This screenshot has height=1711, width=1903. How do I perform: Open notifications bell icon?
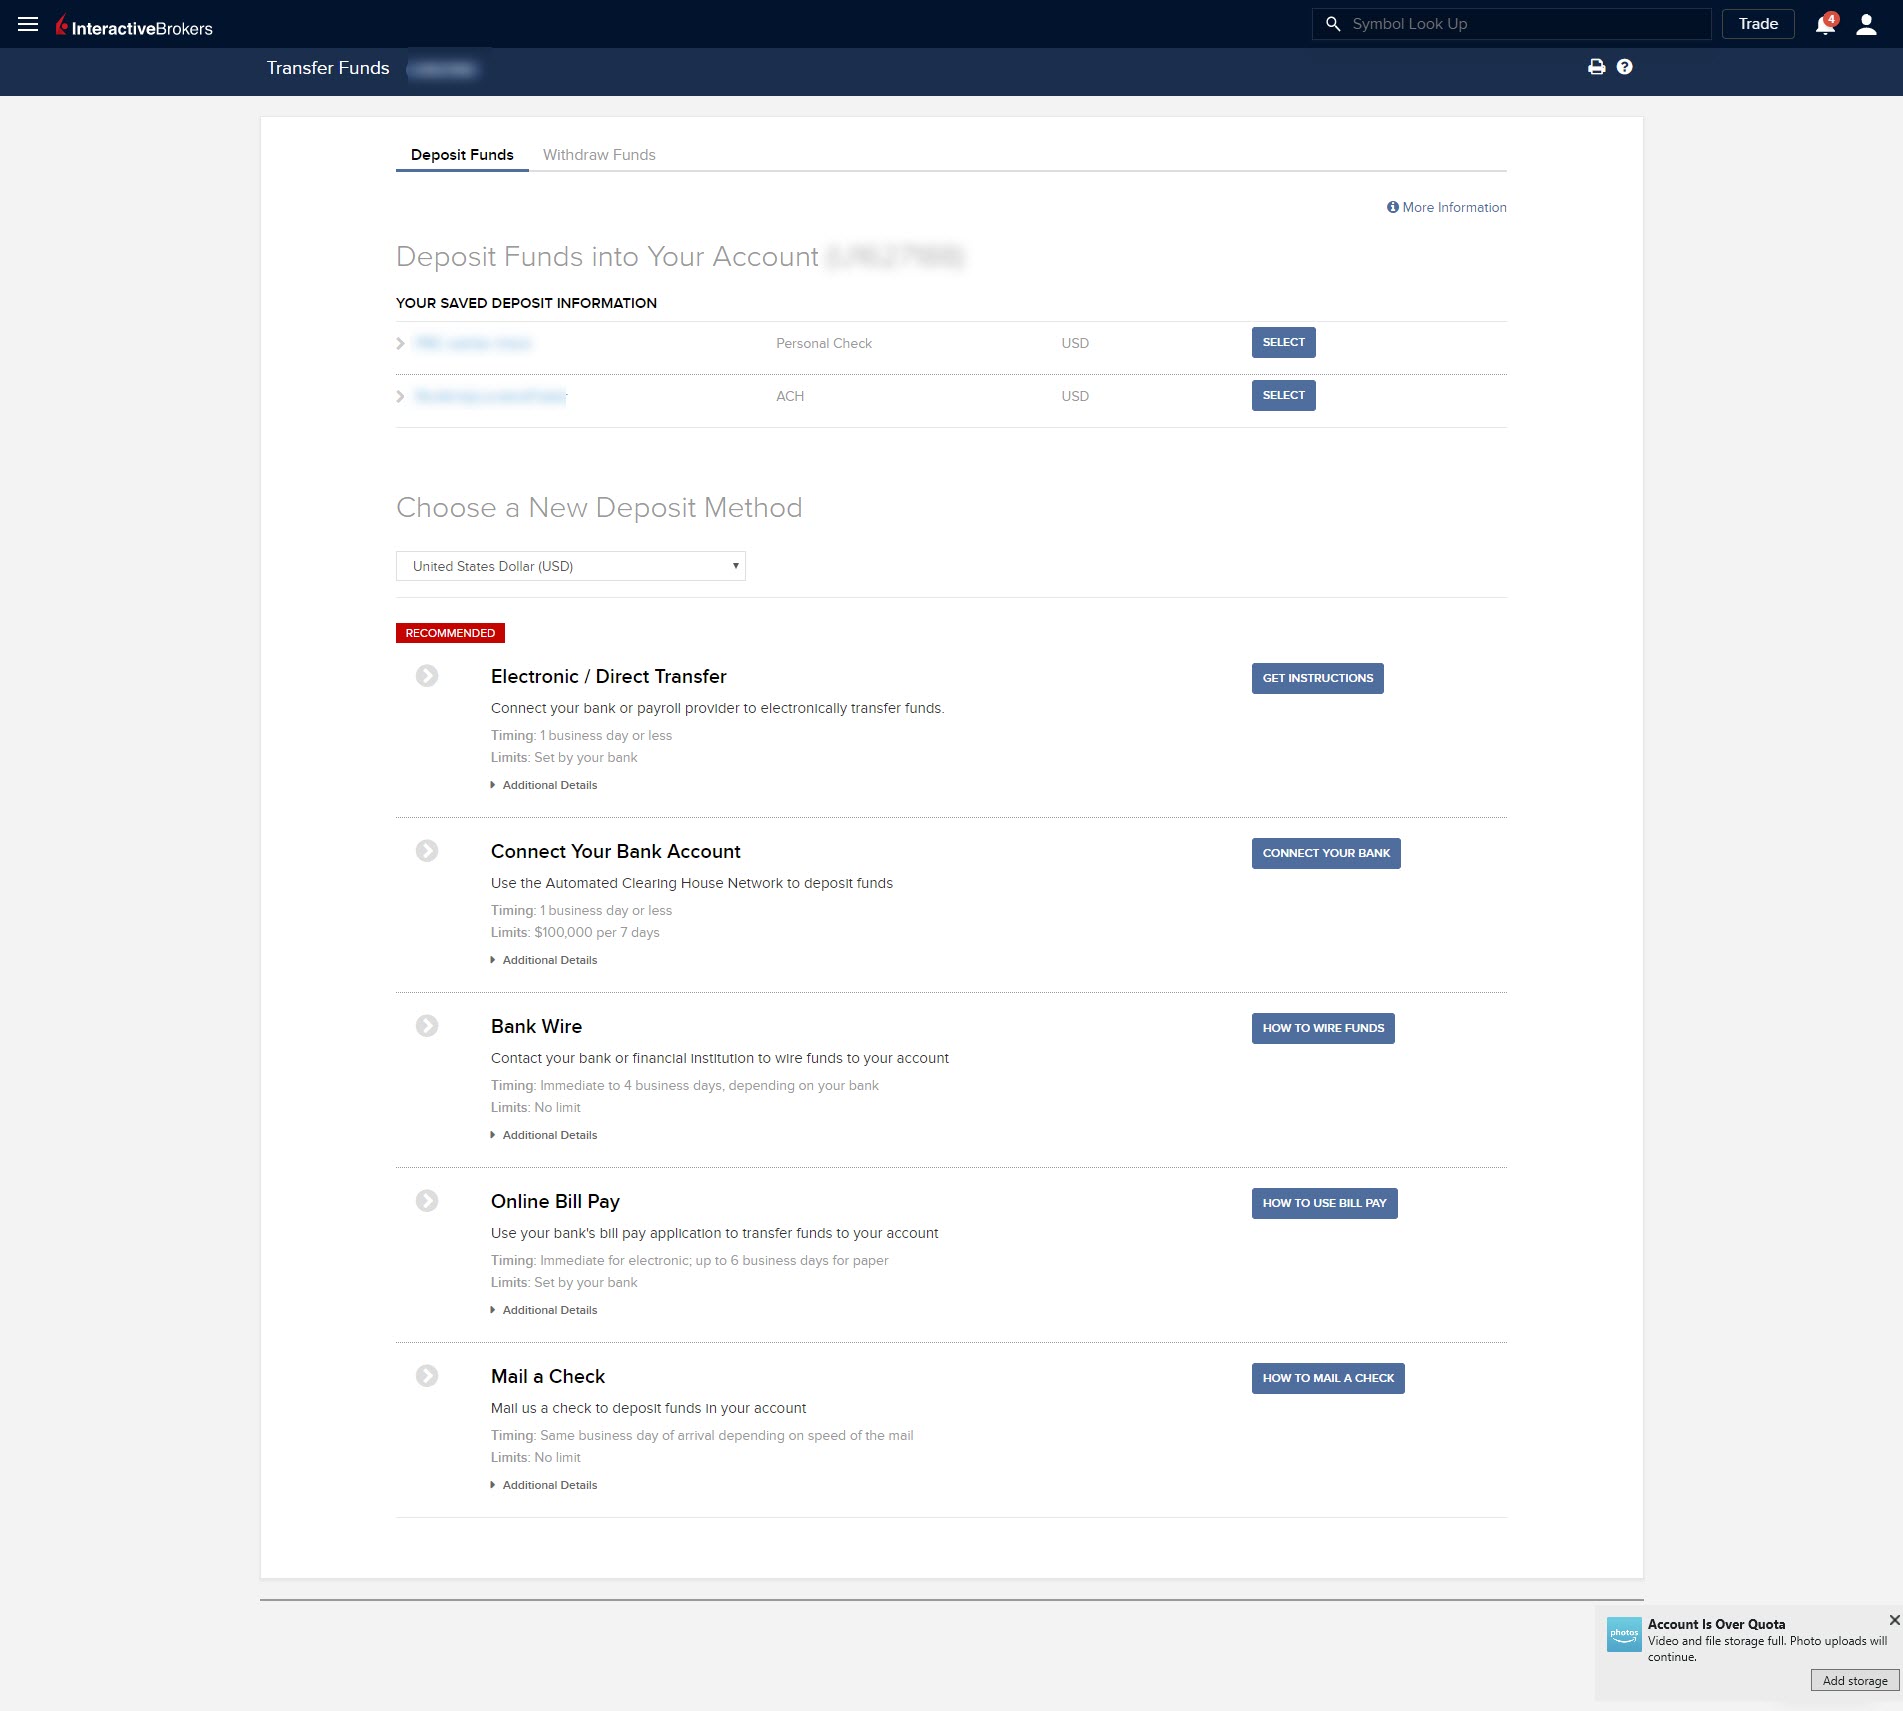click(1826, 24)
